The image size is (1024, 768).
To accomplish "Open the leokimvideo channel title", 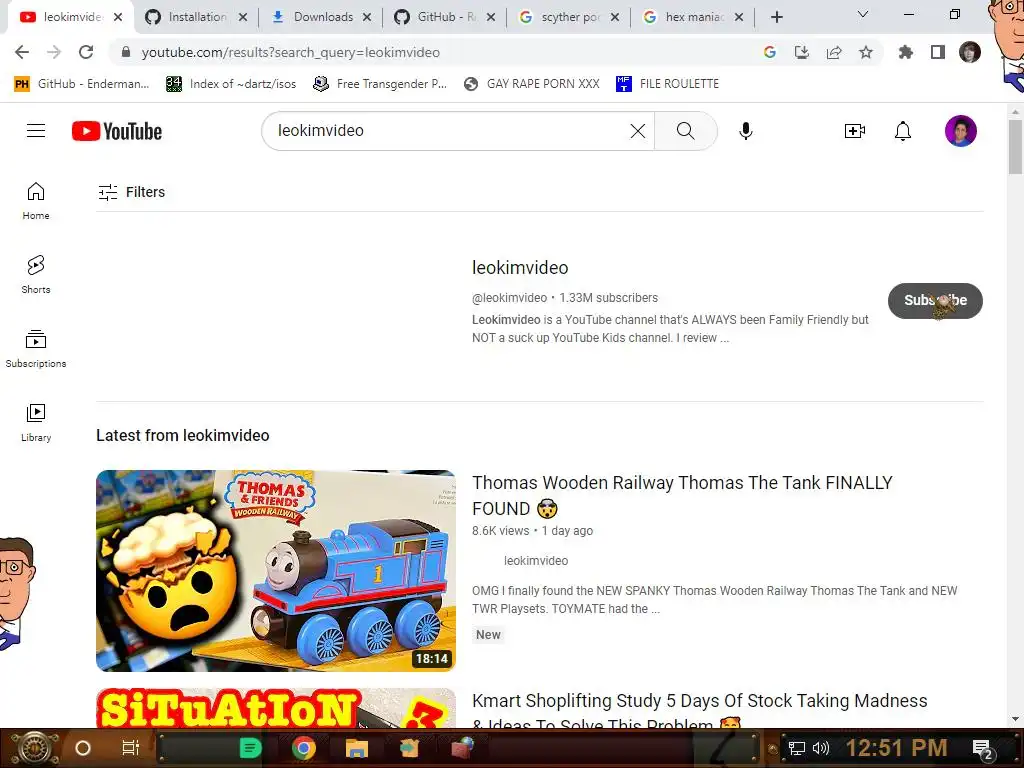I will (520, 268).
